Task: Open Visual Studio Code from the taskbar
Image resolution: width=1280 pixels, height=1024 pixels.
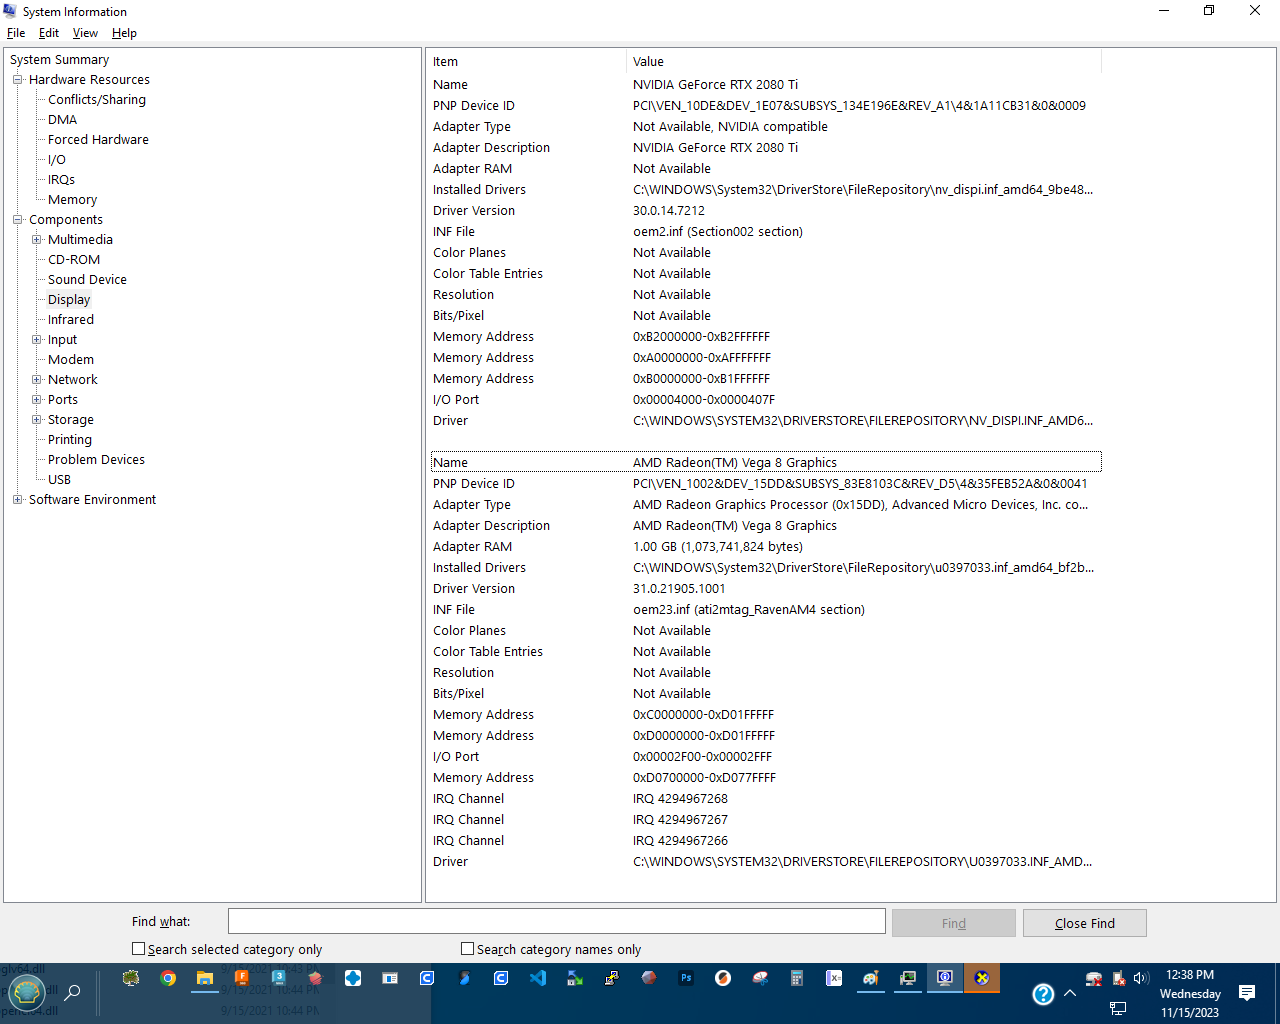Action: click(537, 978)
